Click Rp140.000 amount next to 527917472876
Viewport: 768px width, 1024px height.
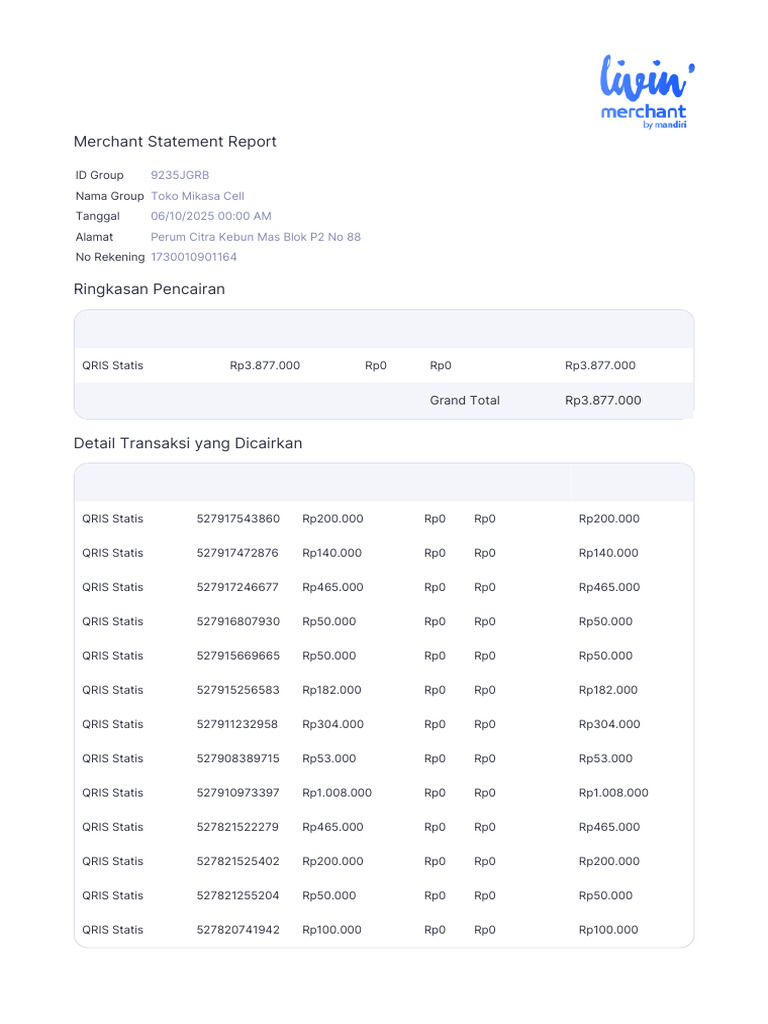(x=332, y=553)
